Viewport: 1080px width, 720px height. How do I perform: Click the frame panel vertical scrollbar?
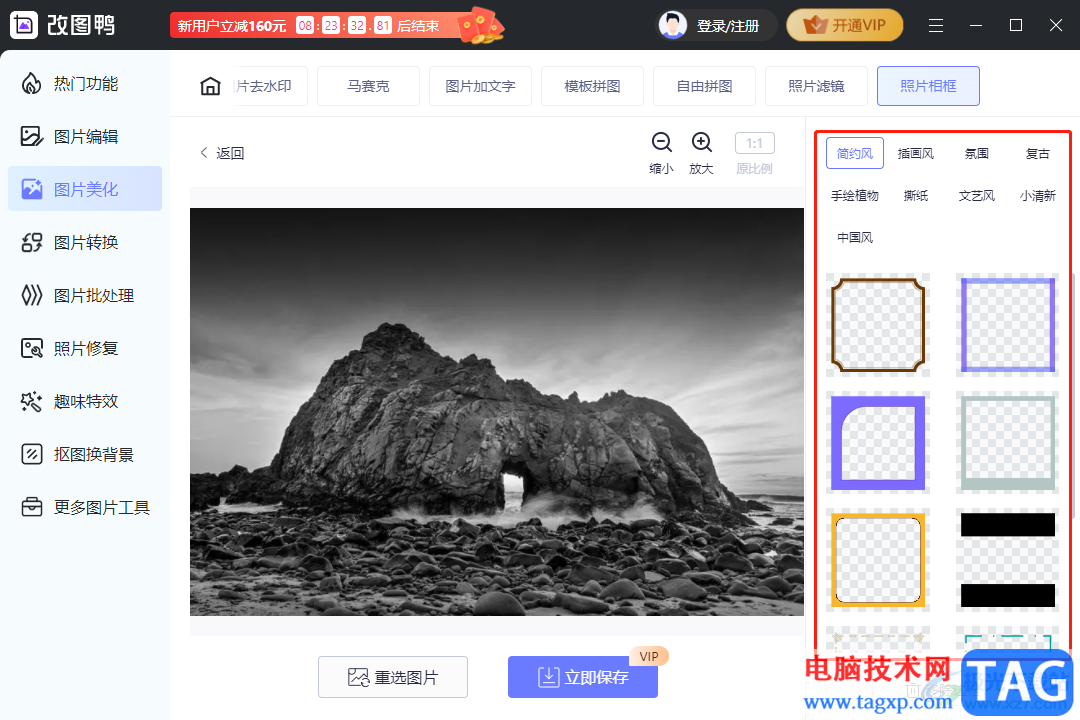pyautogui.click(x=1072, y=396)
